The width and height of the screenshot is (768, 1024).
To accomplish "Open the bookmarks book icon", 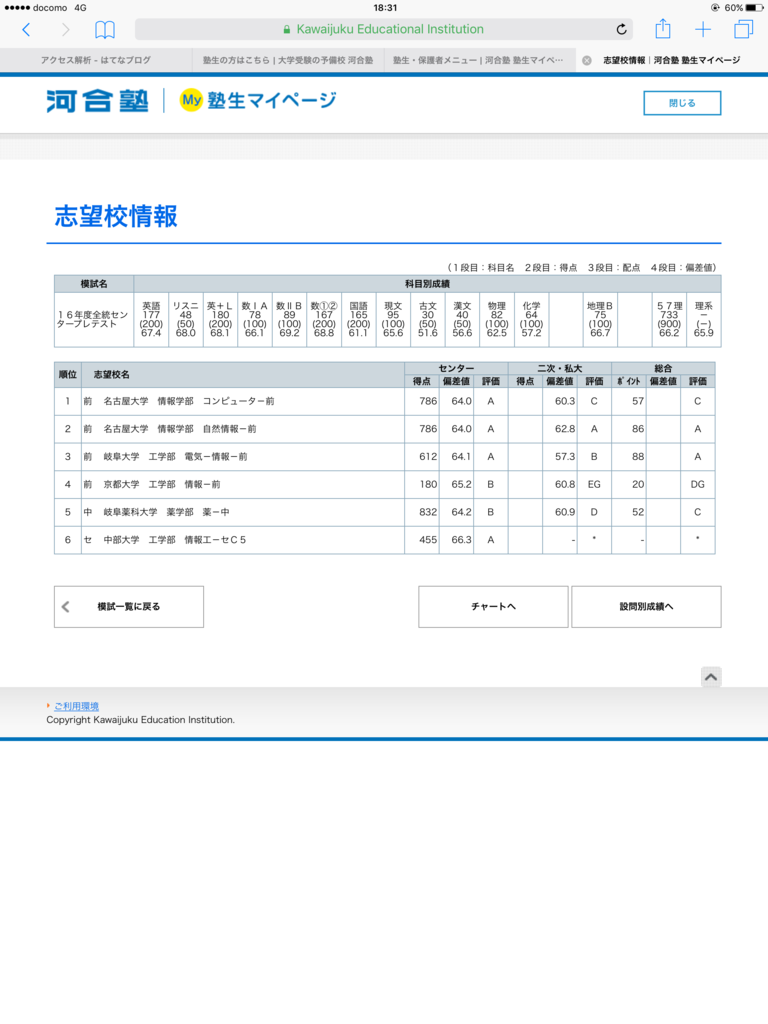I will (x=104, y=29).
